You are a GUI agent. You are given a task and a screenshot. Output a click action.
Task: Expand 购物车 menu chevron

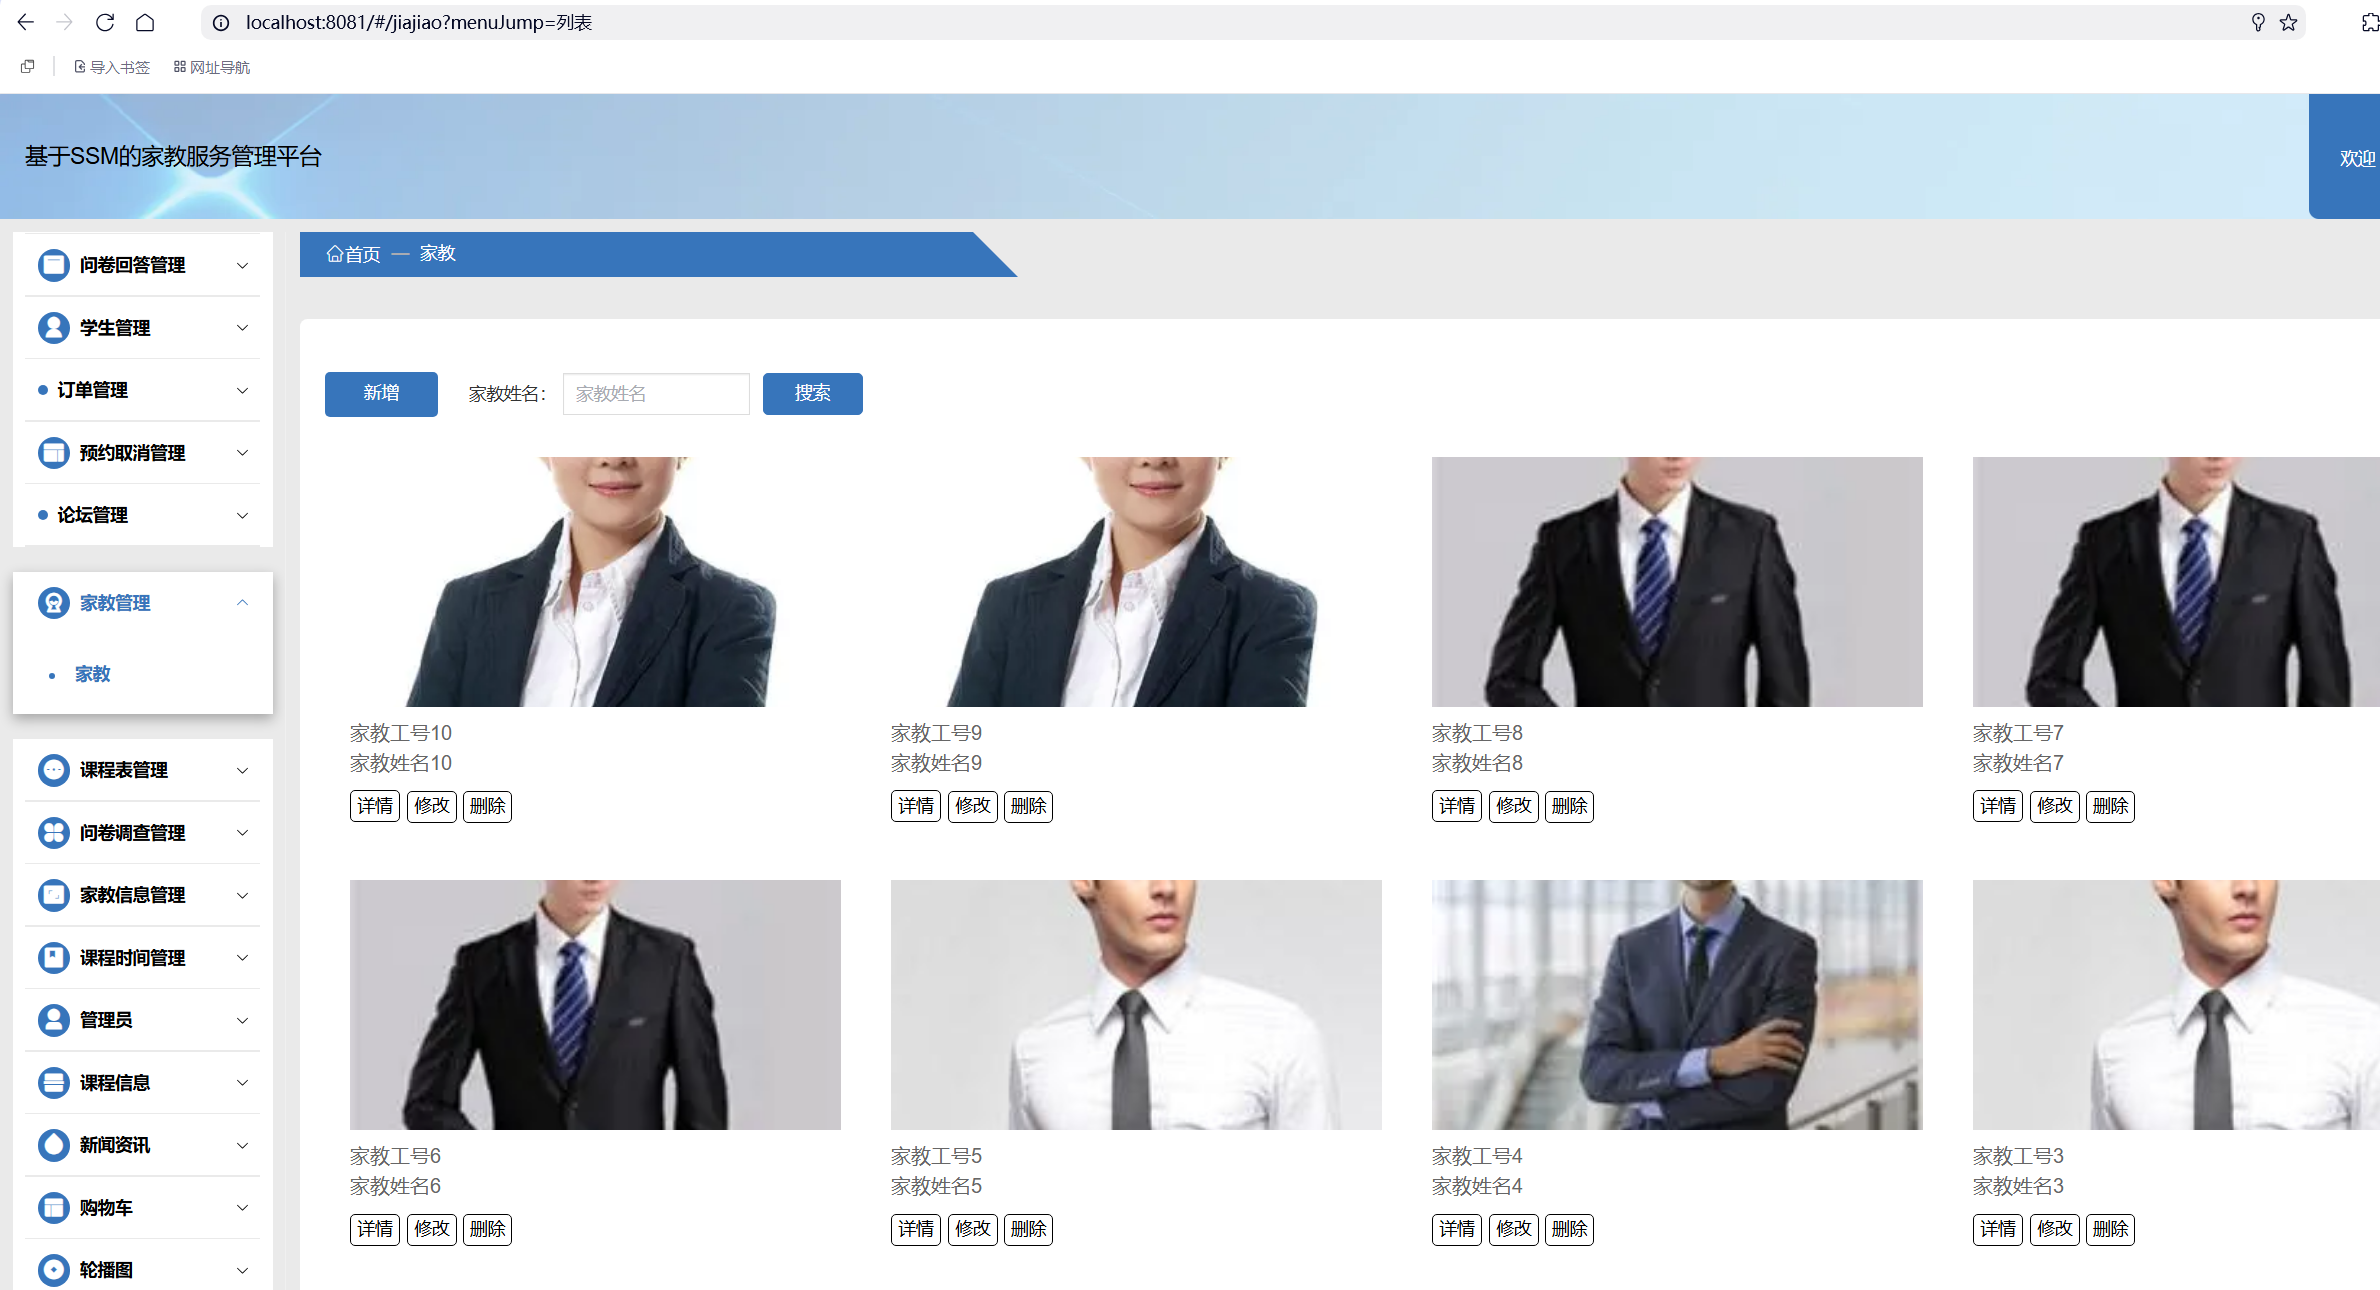pos(242,1208)
